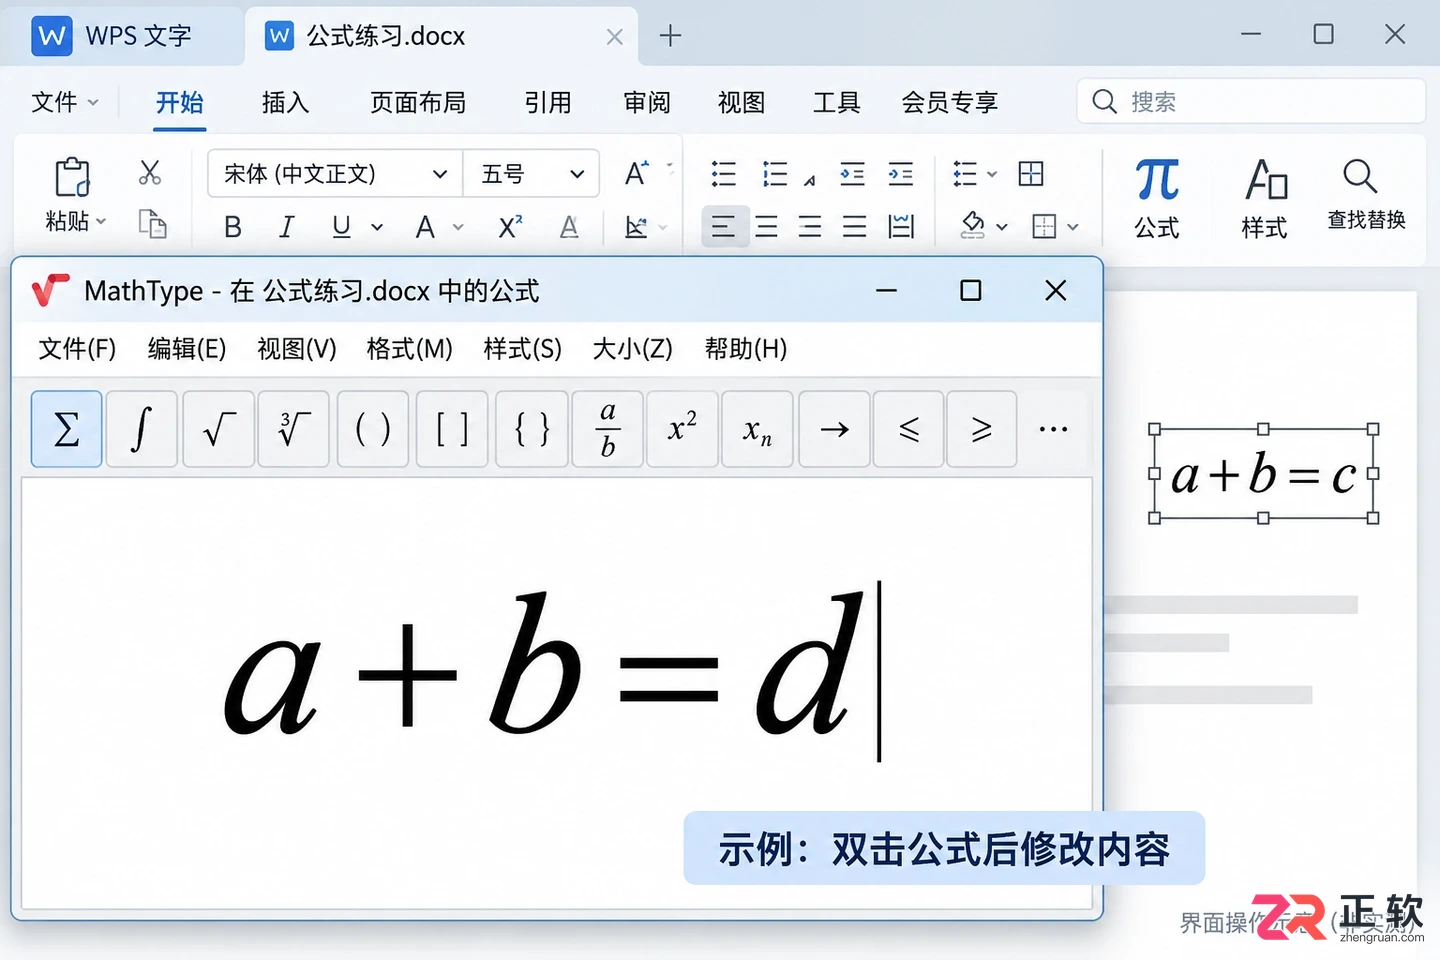
Task: Expand the 粘贴 paste options arrow
Action: (x=101, y=221)
